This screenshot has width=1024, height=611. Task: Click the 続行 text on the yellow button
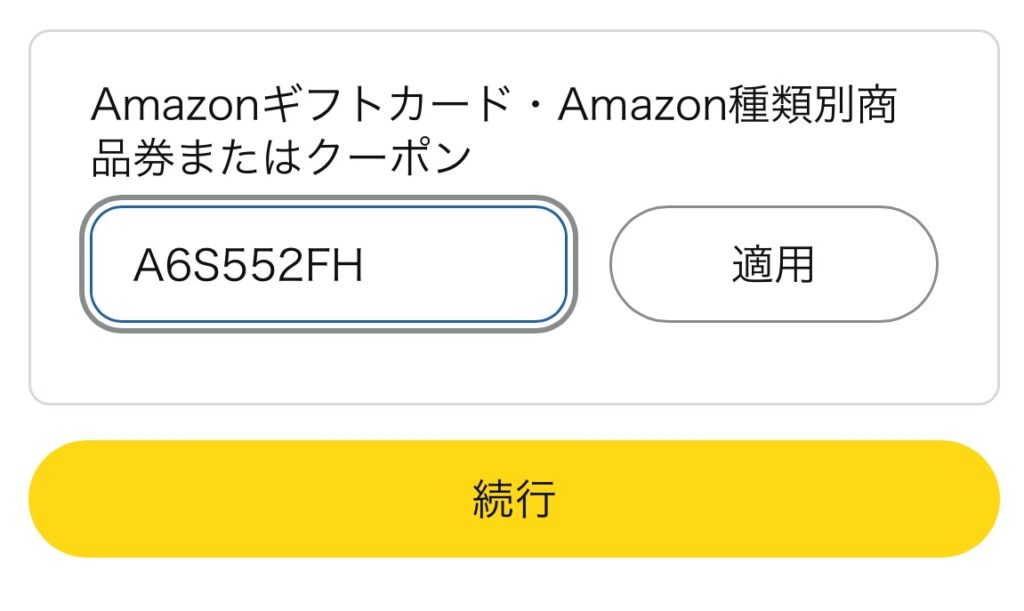513,498
